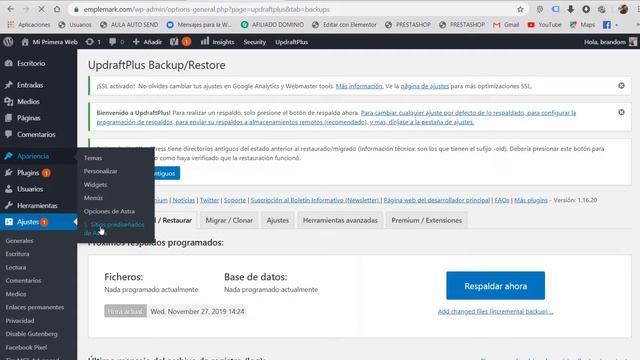Click the browser address bar
The height and width of the screenshot is (360, 640).
294,9
